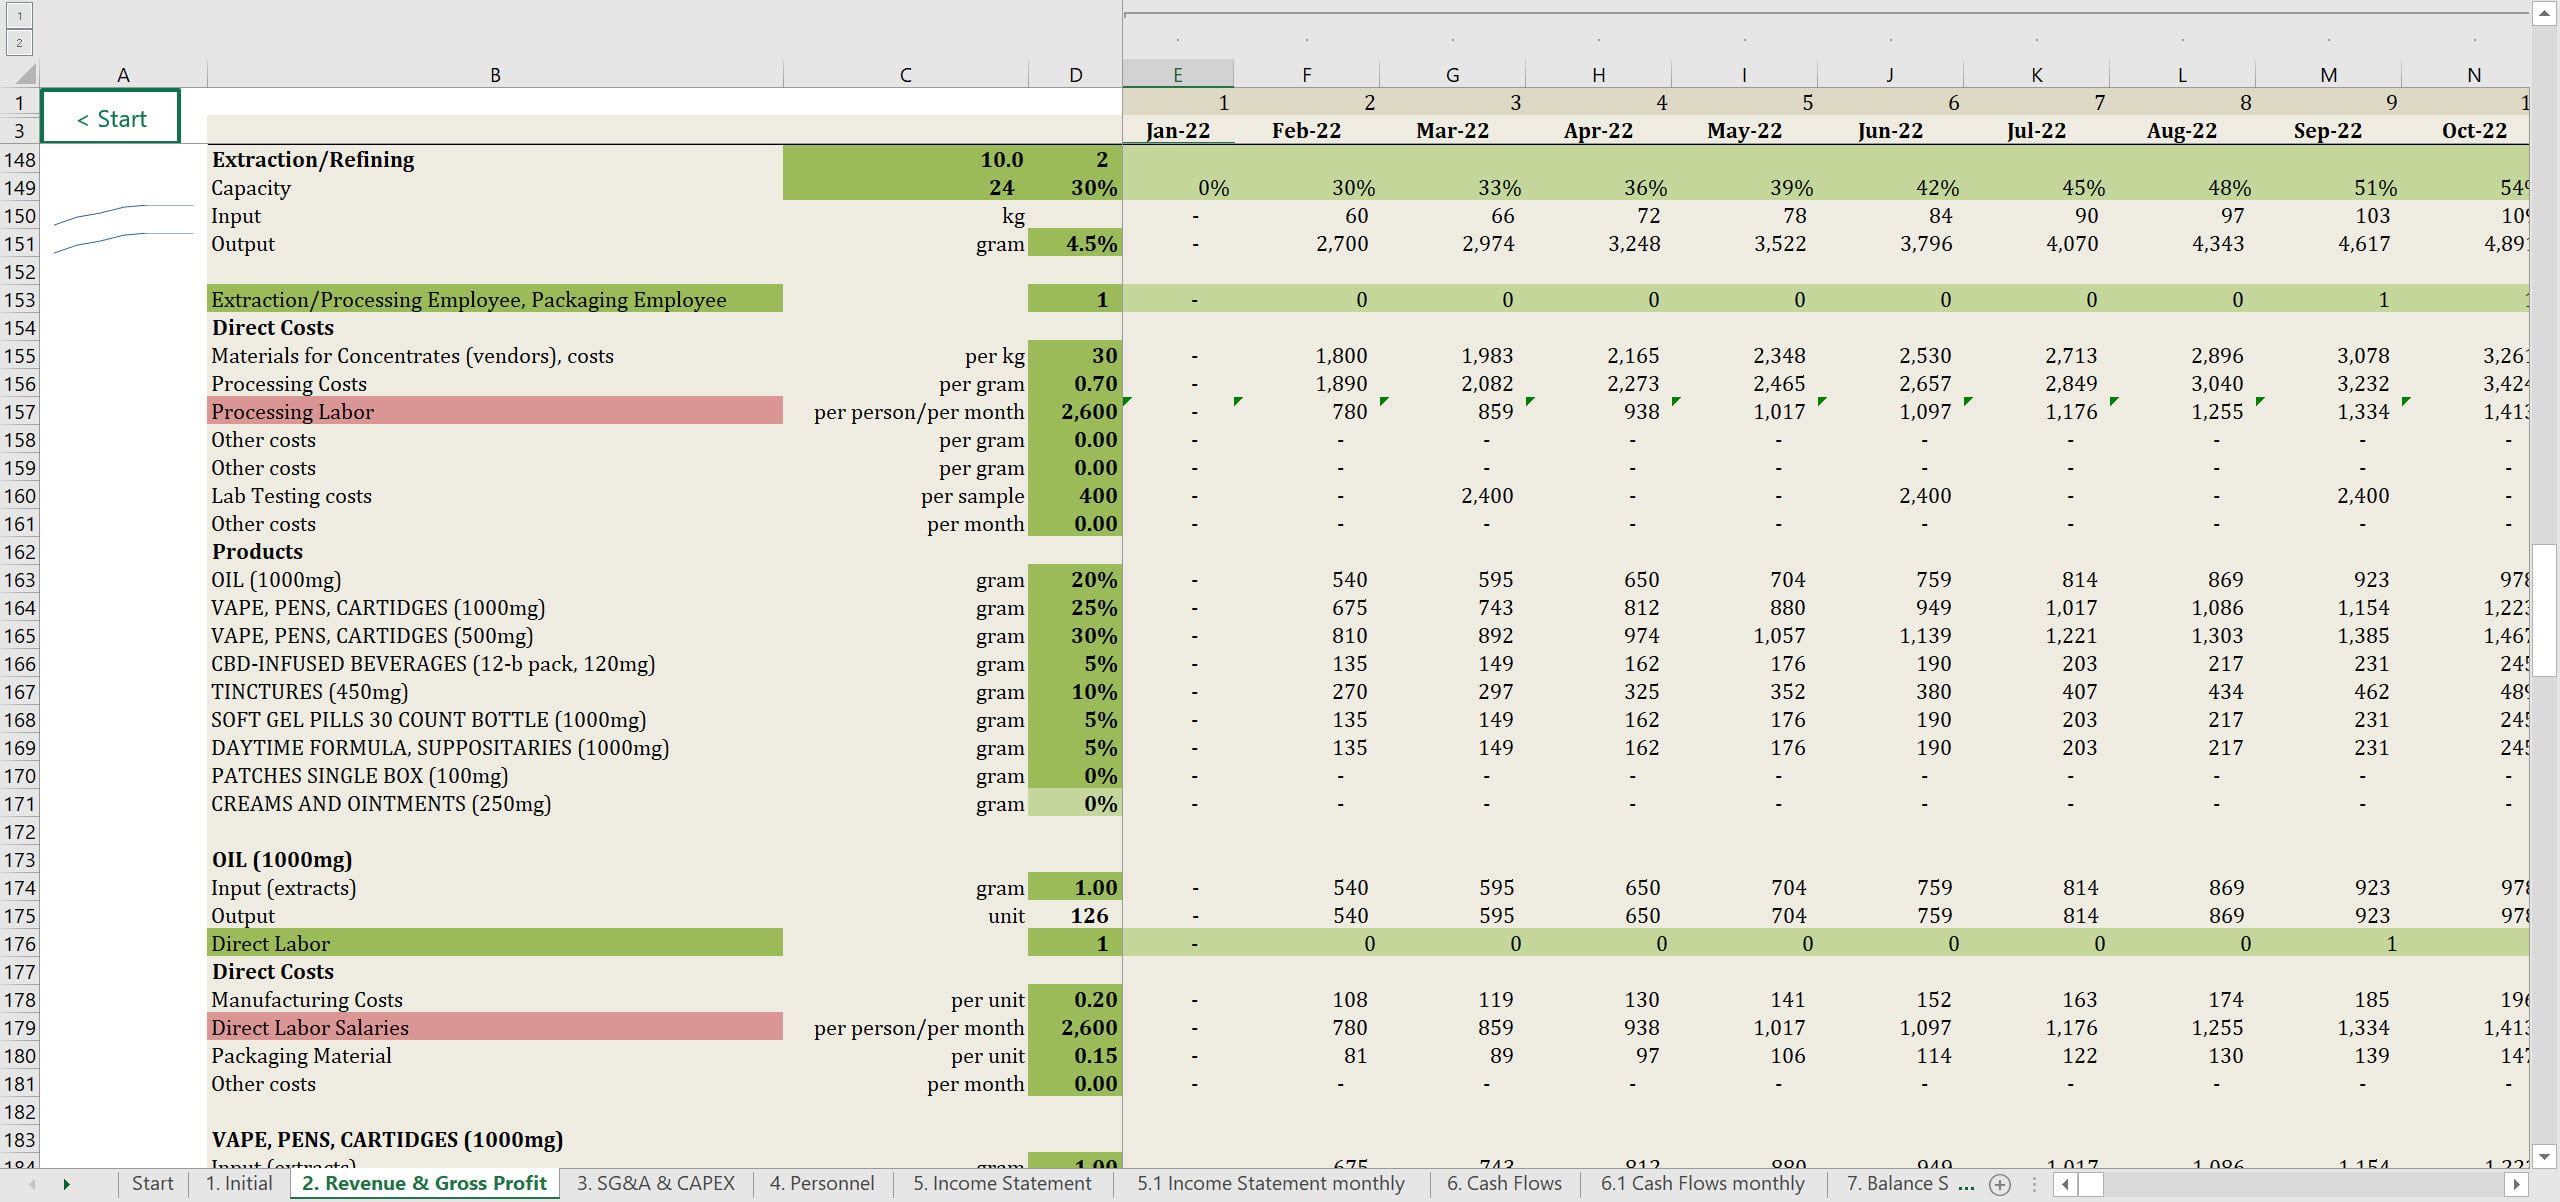Click the '< Start' navigation button
This screenshot has height=1202, width=2560.
(x=111, y=118)
